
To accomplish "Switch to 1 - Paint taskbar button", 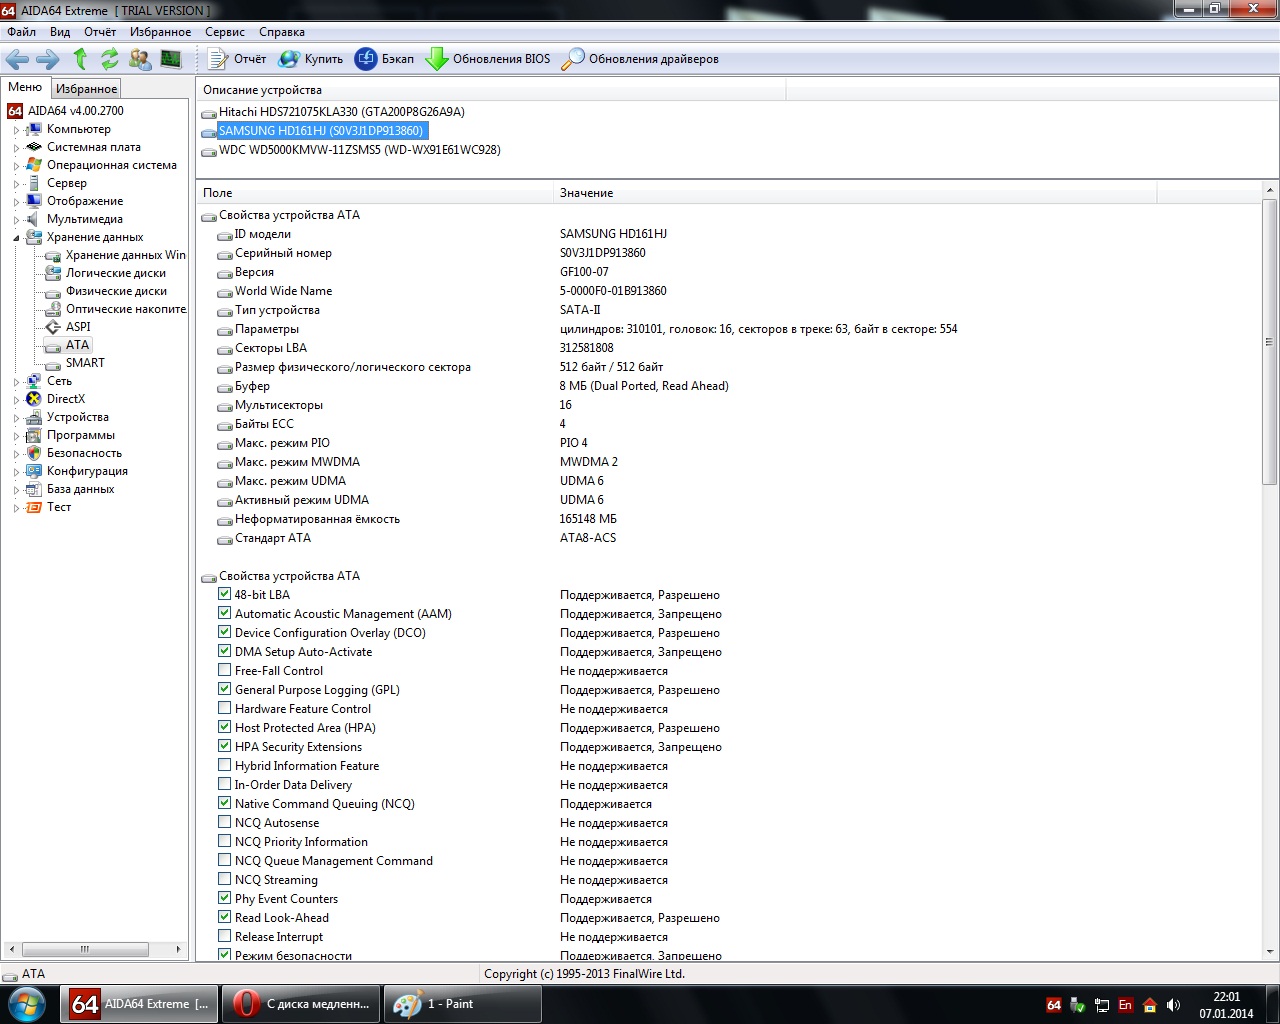I will [463, 1004].
